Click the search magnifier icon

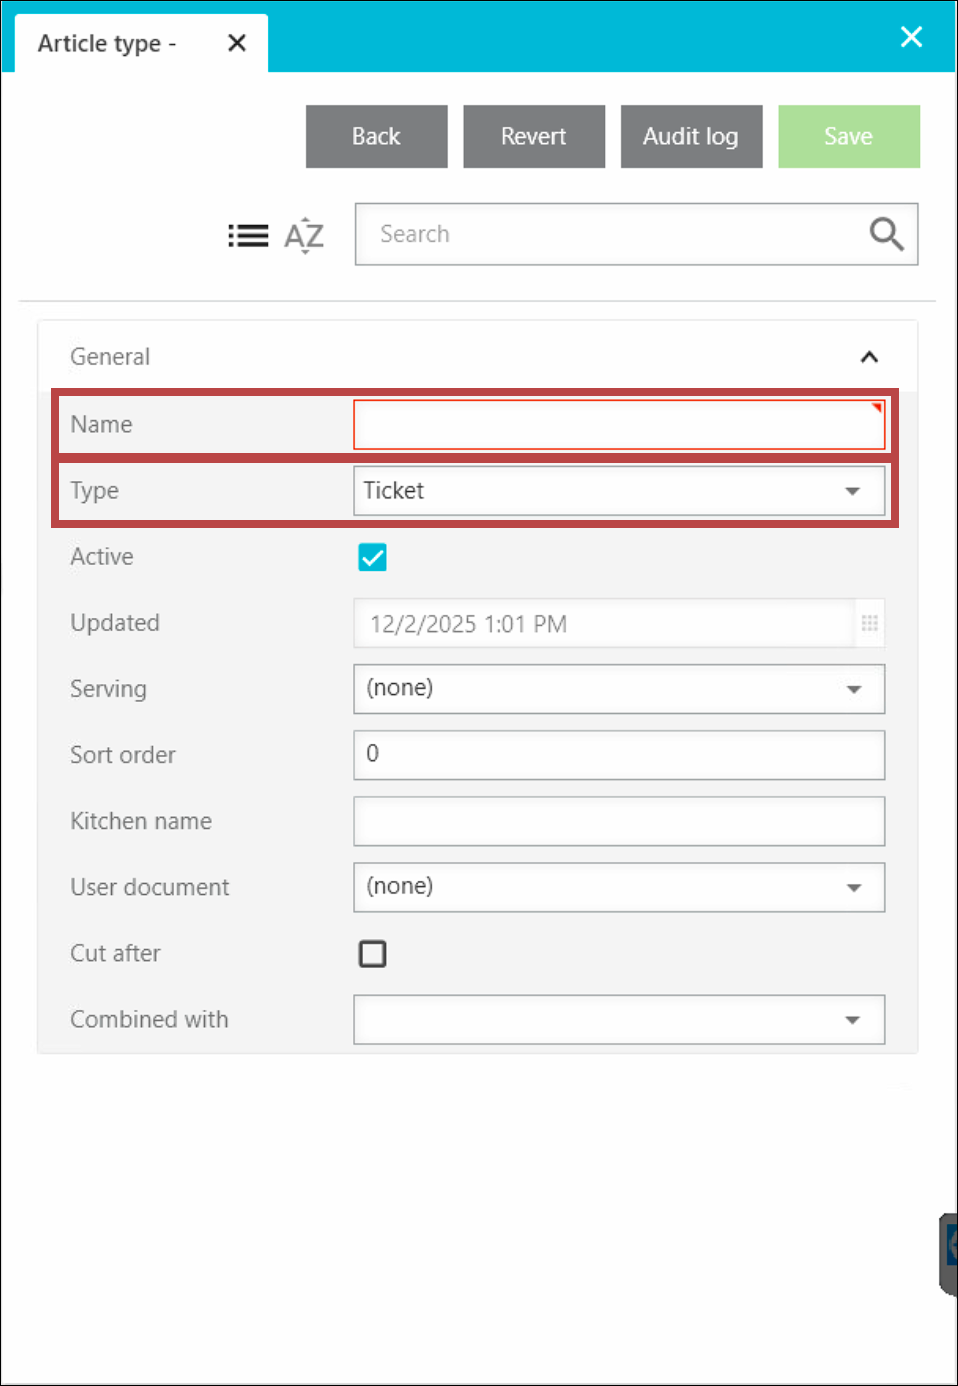point(886,234)
